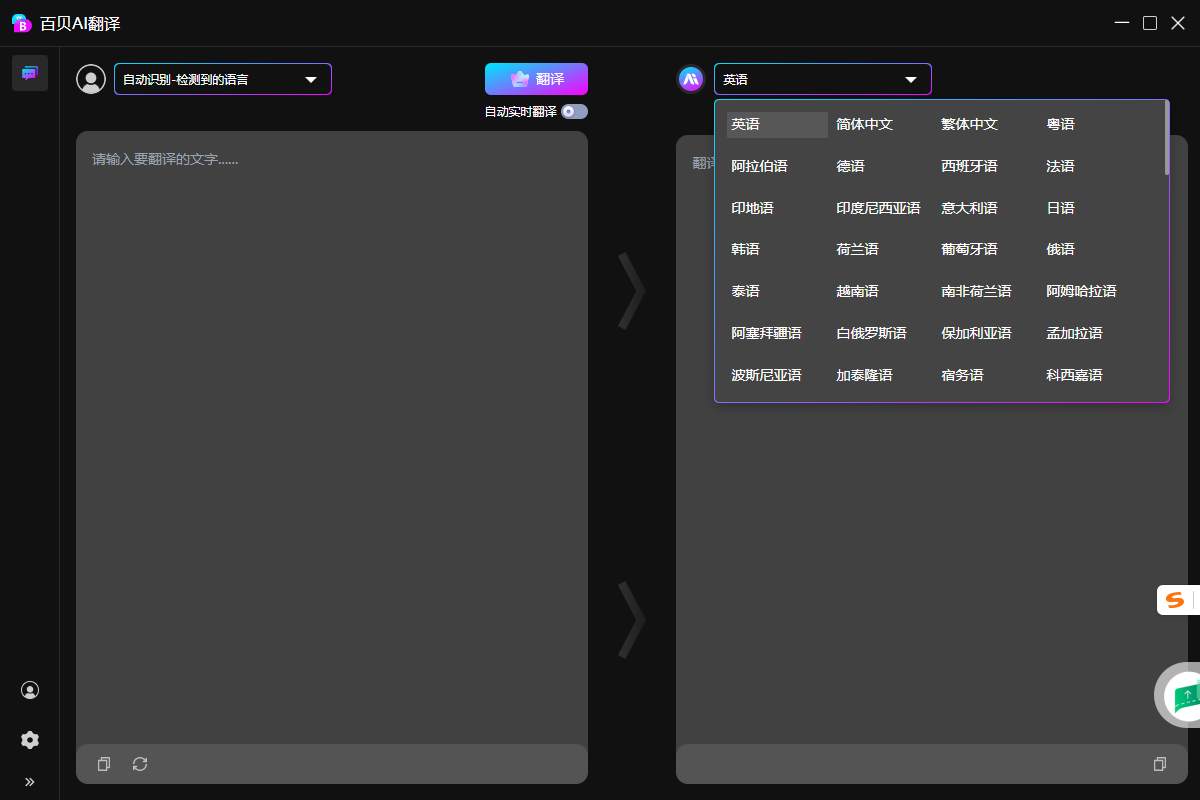Viewport: 1200px width, 800px height.
Task: Pick 葡萄牙语 in the language list
Action: pos(970,249)
